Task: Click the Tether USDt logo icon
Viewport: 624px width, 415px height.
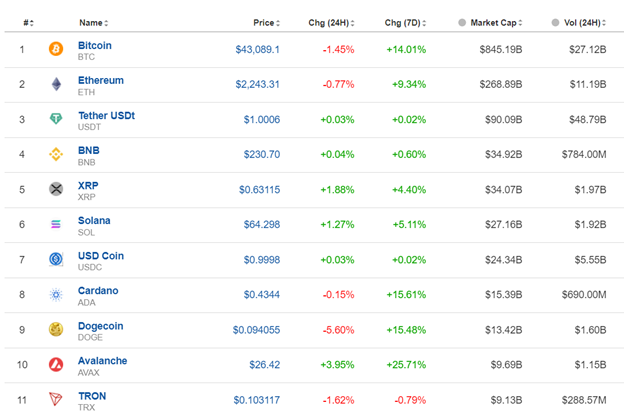Action: tap(56, 119)
